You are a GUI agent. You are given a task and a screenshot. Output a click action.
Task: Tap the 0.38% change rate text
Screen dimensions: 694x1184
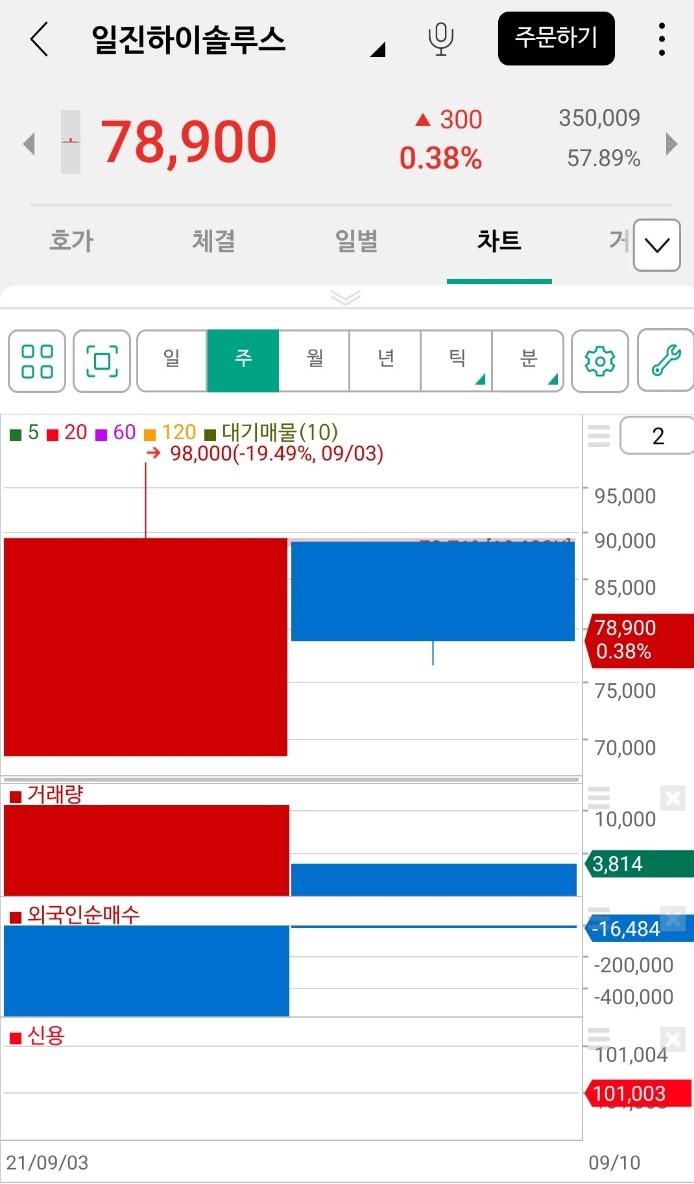[440, 159]
